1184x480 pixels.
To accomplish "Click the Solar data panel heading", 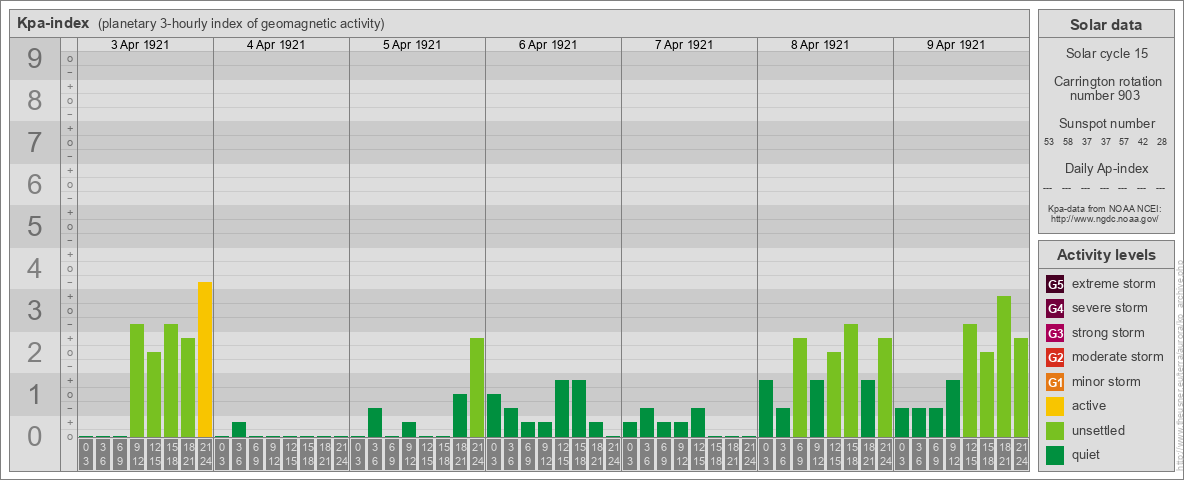I will (x=1106, y=25).
